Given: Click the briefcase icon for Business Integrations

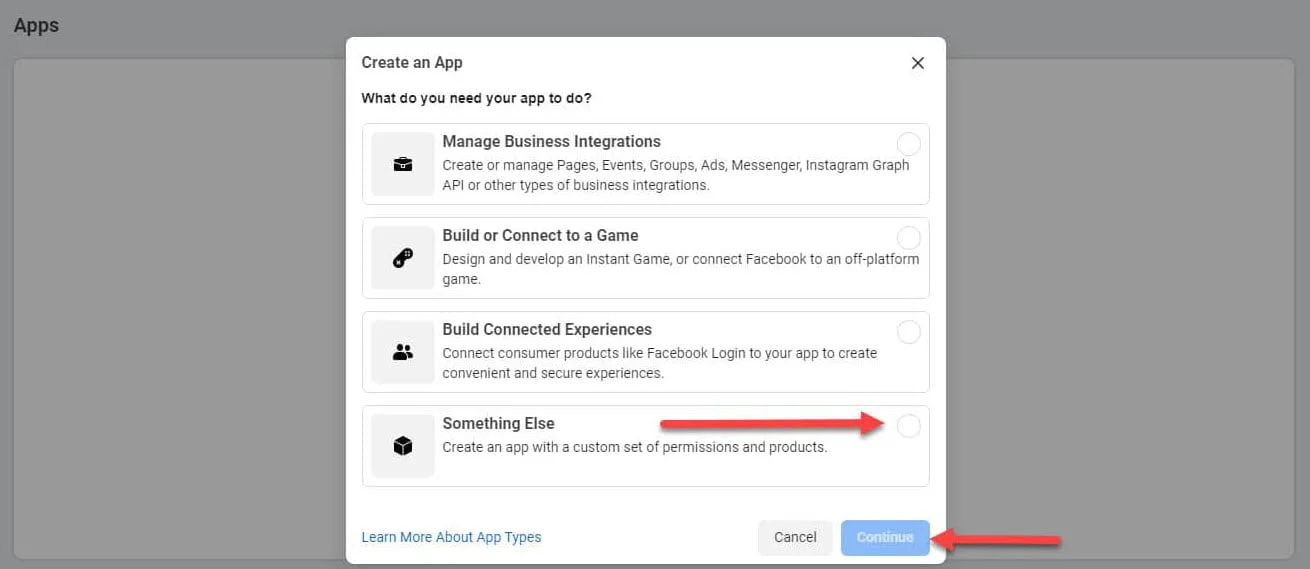Looking at the screenshot, I should pos(403,164).
